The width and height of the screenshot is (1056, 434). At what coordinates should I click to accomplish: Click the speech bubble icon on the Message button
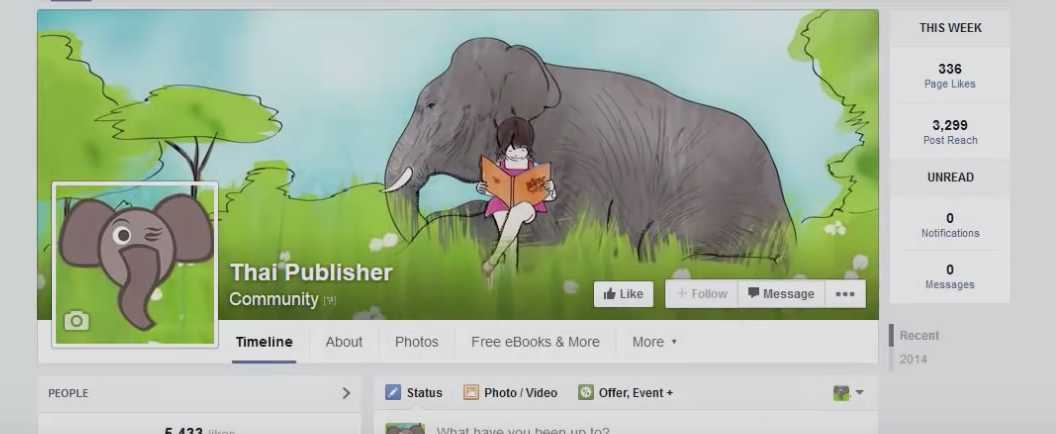[x=754, y=293]
